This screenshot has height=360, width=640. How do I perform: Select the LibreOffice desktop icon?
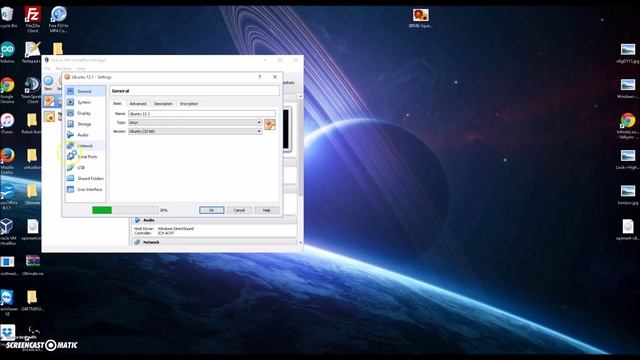pyautogui.click(x=8, y=196)
